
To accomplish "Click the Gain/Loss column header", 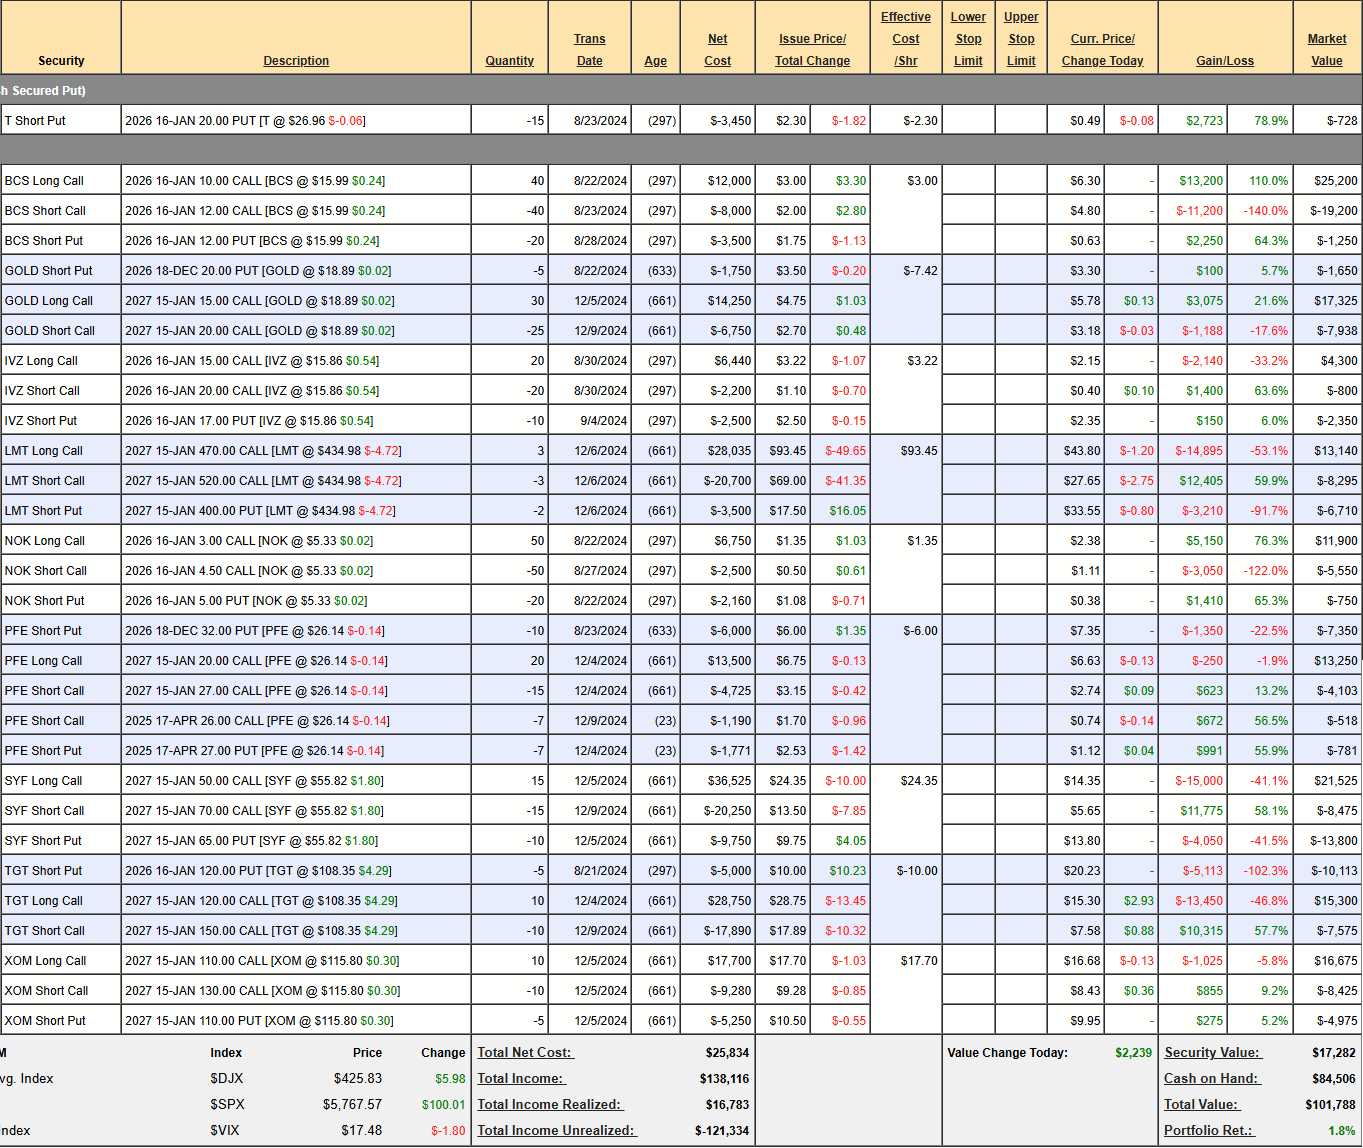I will [x=1224, y=61].
